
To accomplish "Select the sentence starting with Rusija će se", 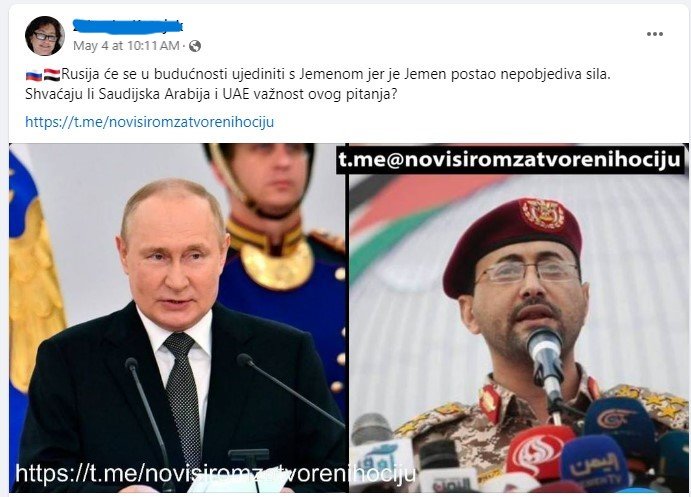I will [x=336, y=74].
